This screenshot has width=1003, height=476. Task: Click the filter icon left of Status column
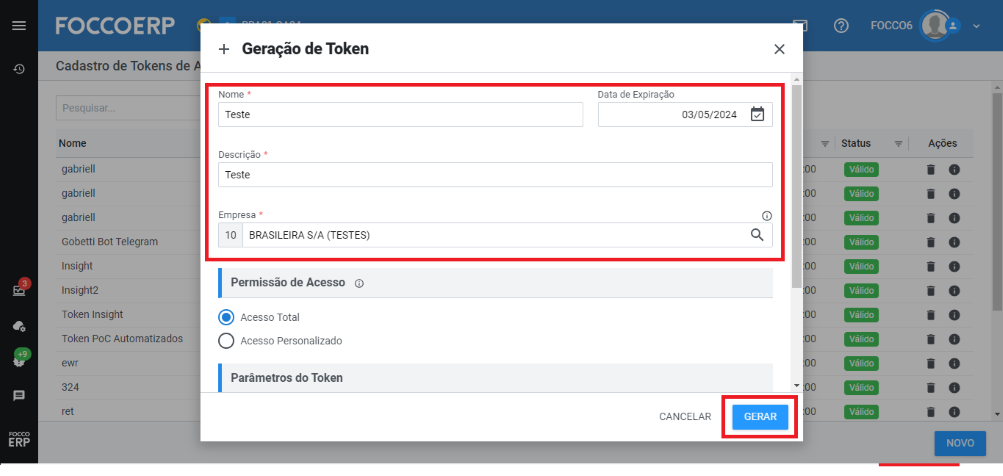point(825,143)
